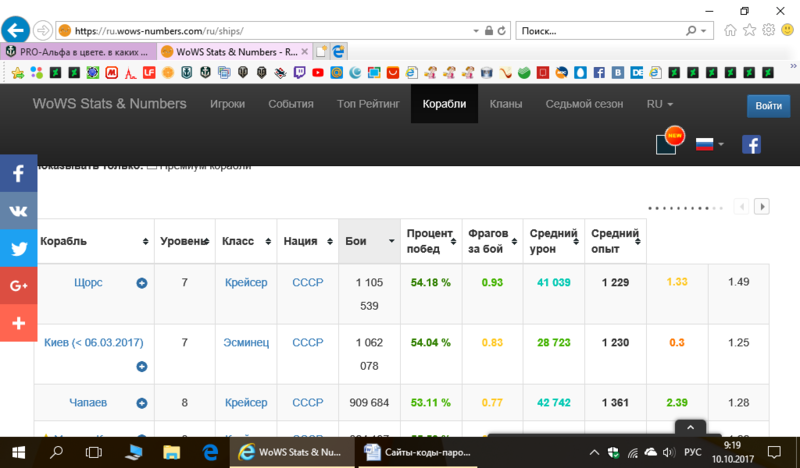This screenshot has height=468, width=800.
Task: Open the Facebook icon in site header
Action: click(x=751, y=144)
